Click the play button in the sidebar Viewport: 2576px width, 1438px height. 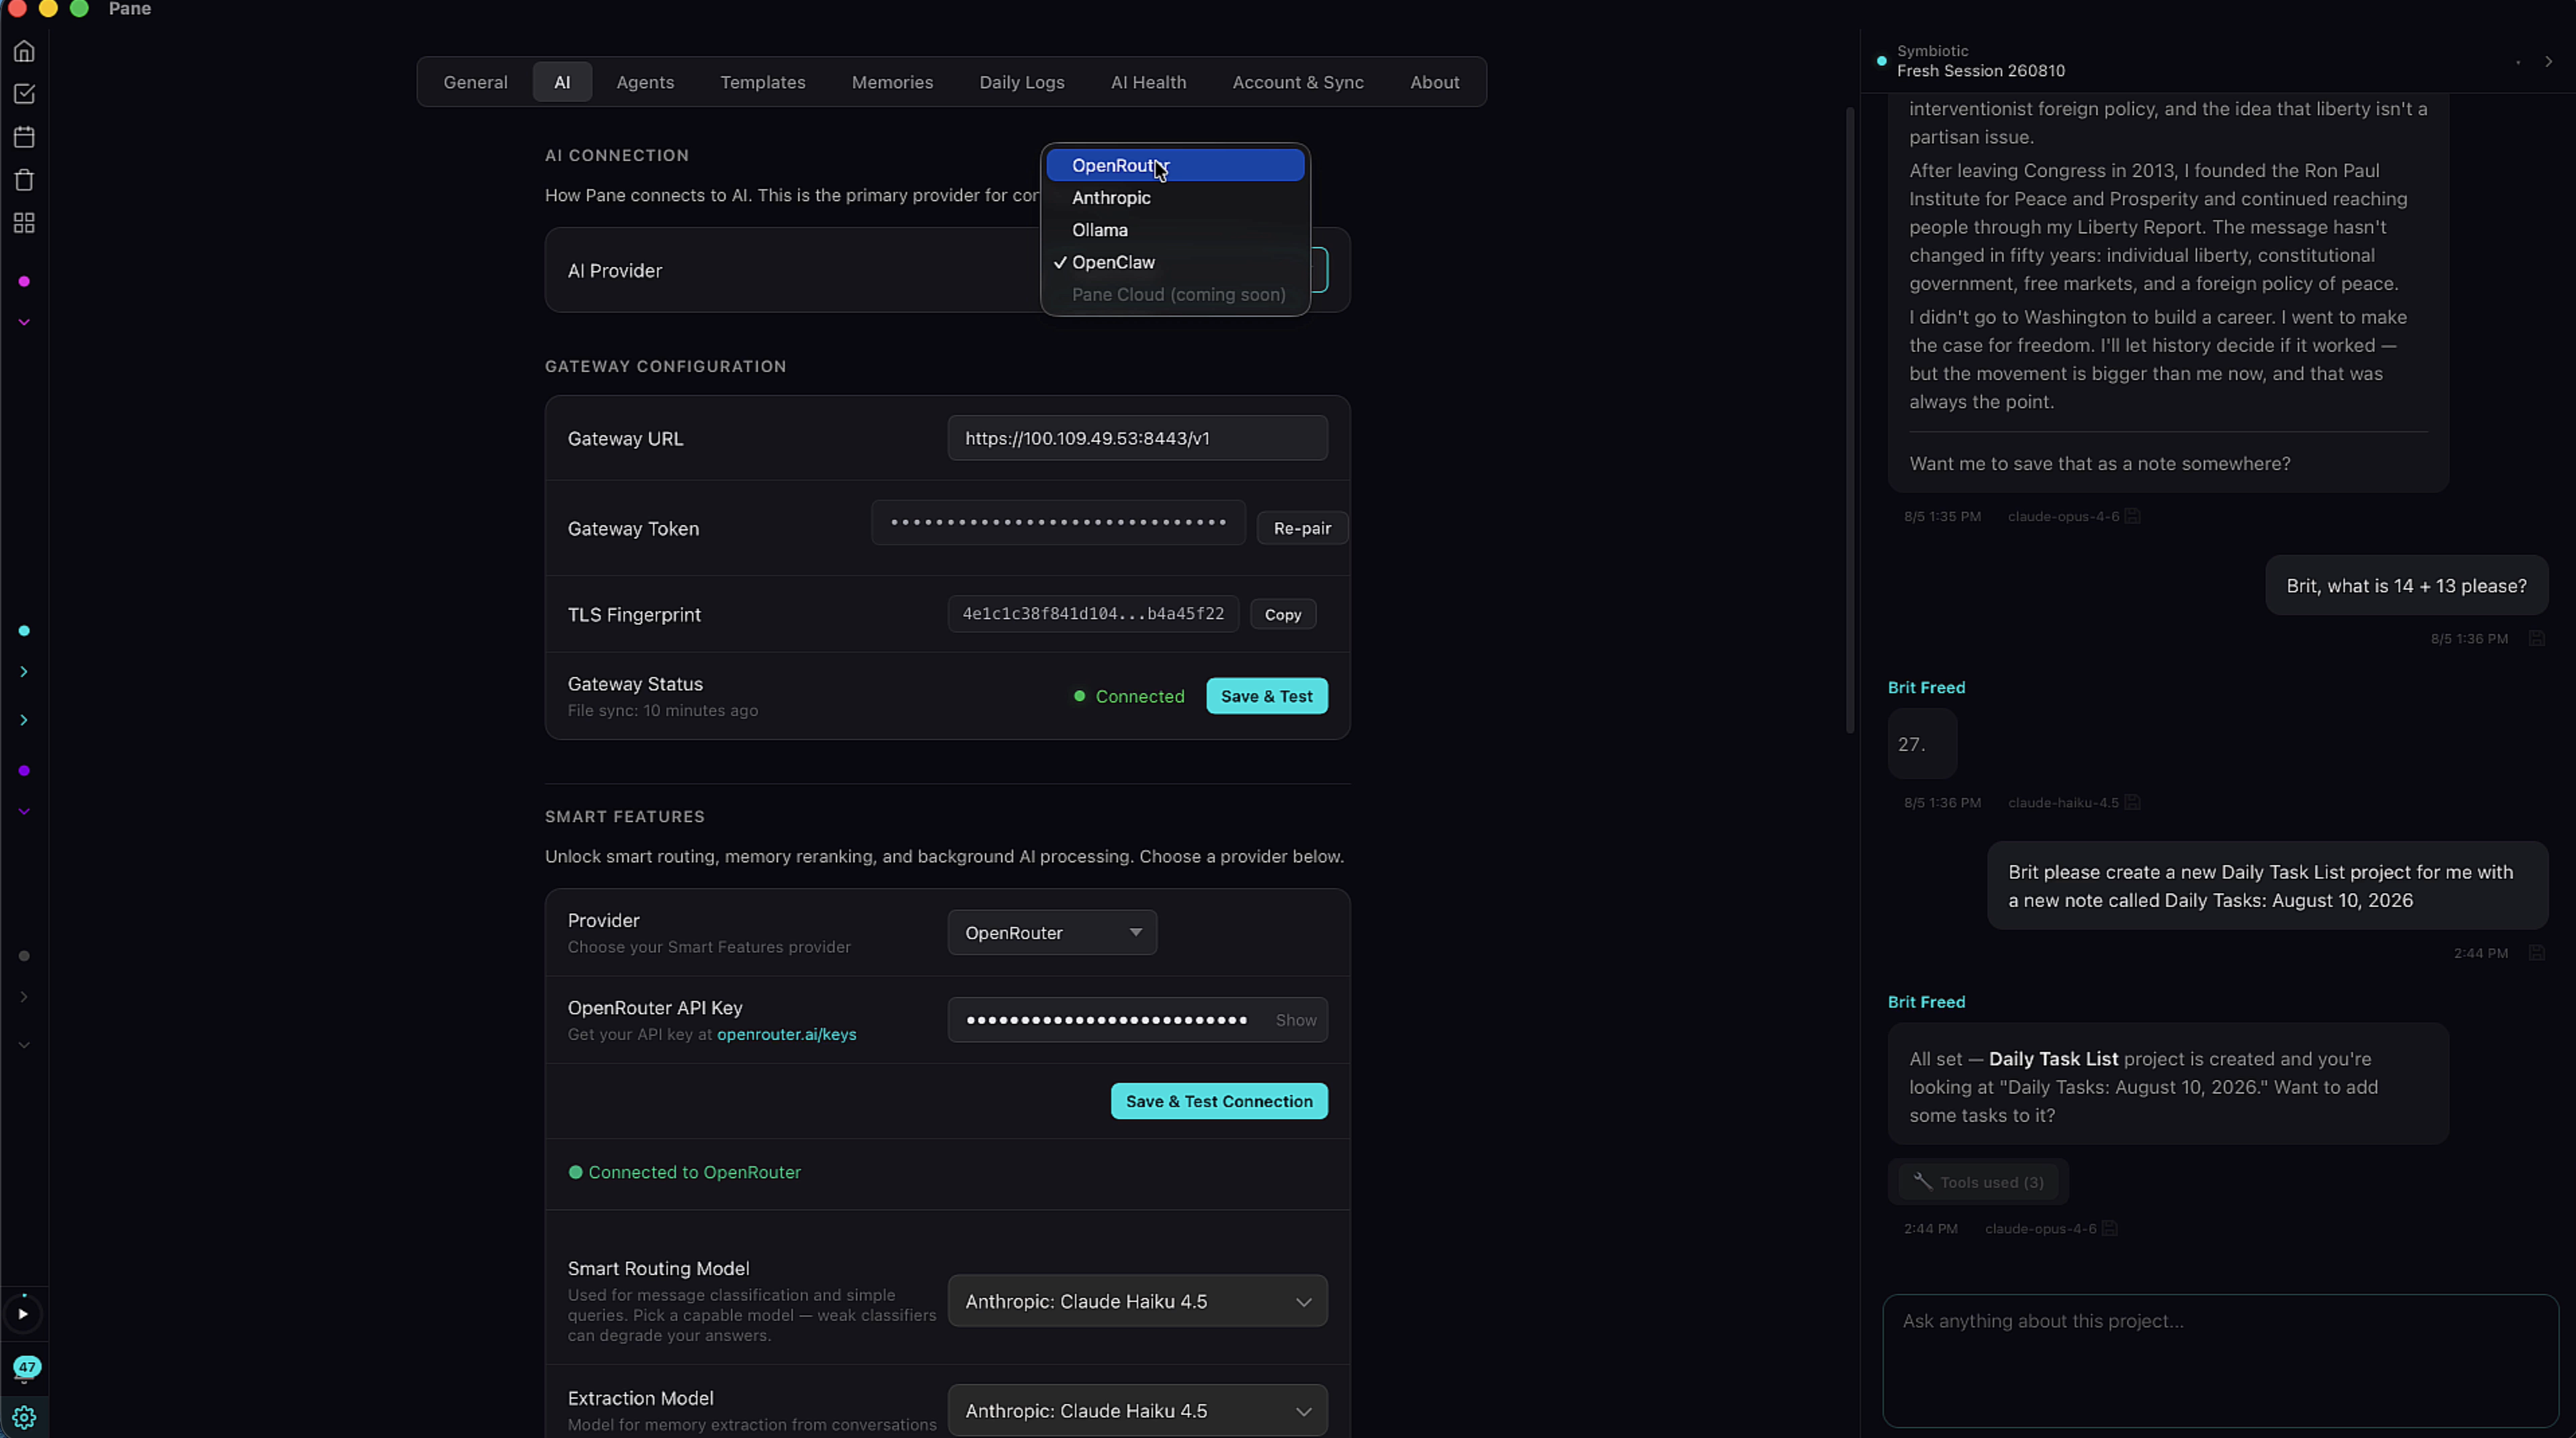click(x=23, y=1314)
